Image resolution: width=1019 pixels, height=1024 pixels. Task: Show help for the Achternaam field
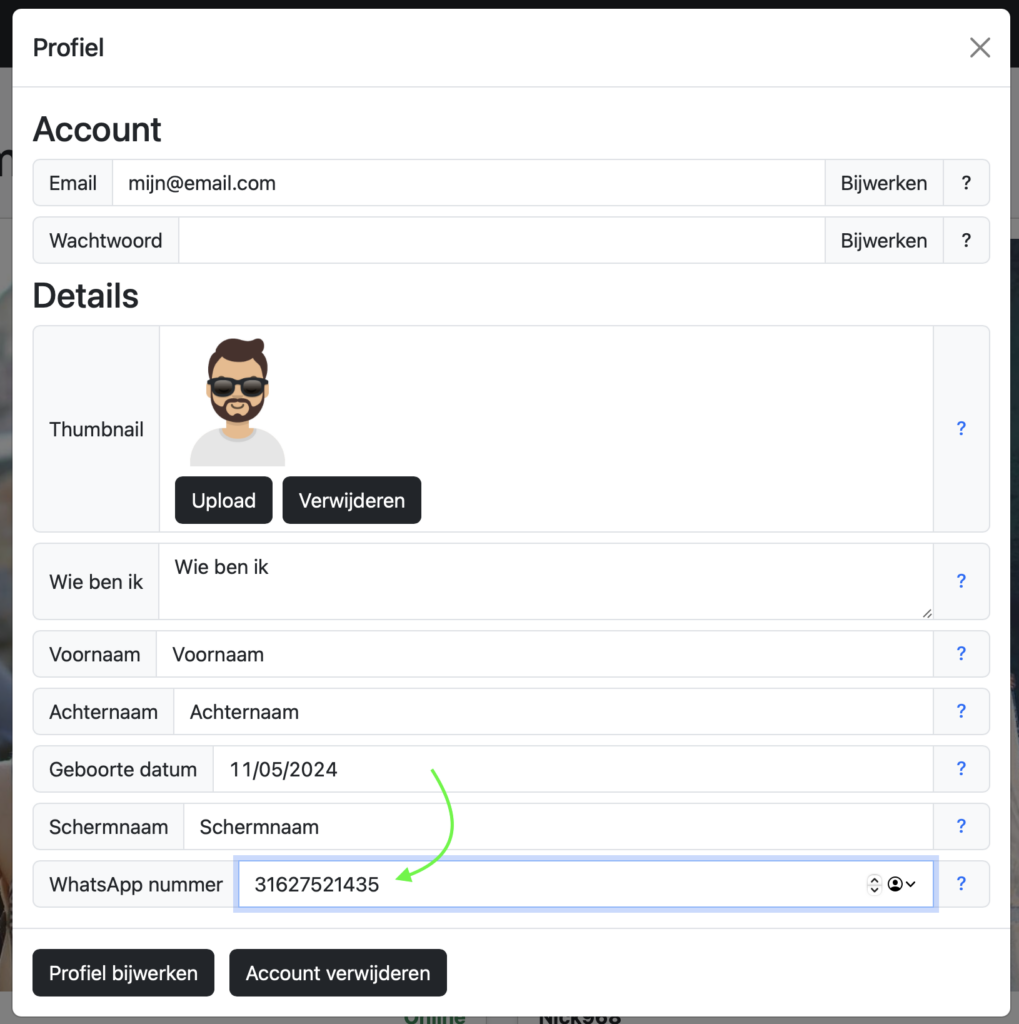[x=961, y=712]
